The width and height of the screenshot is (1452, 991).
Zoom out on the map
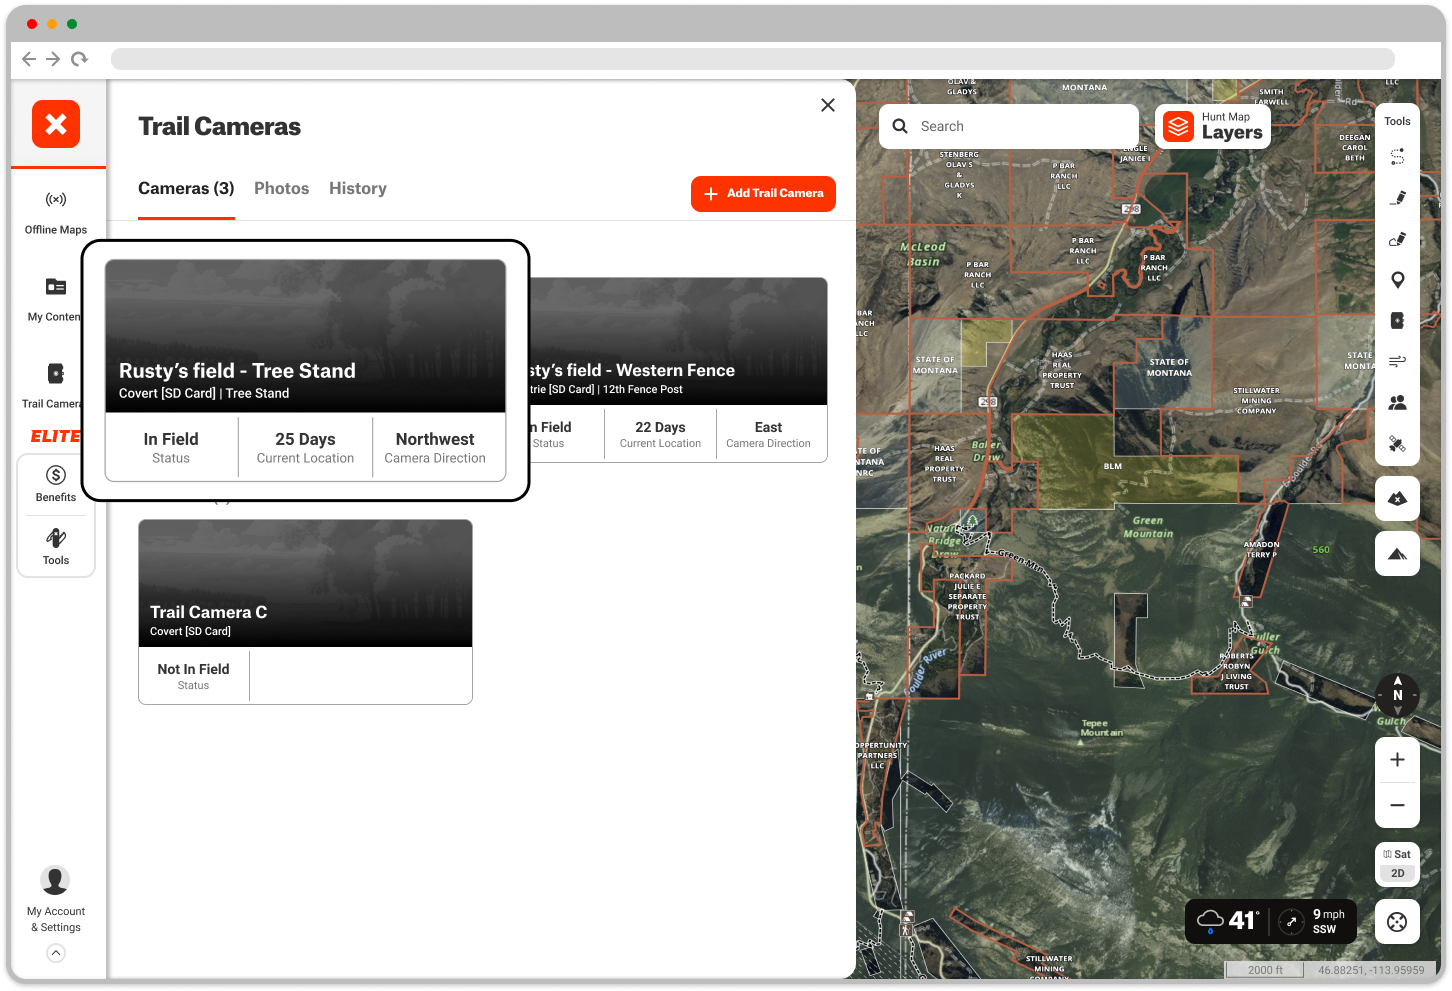point(1397,805)
